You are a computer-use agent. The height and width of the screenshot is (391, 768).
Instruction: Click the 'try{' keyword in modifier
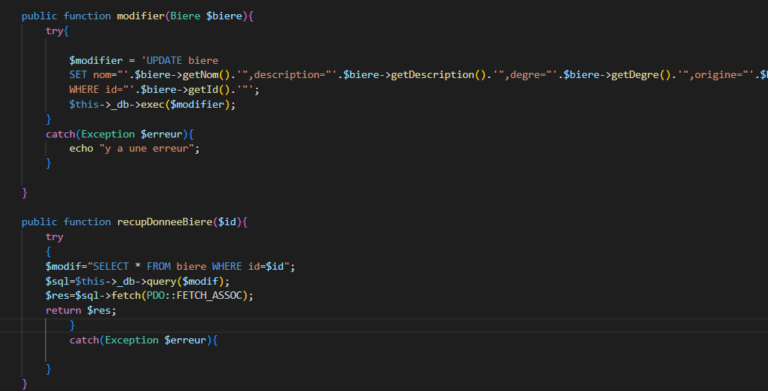pos(57,31)
